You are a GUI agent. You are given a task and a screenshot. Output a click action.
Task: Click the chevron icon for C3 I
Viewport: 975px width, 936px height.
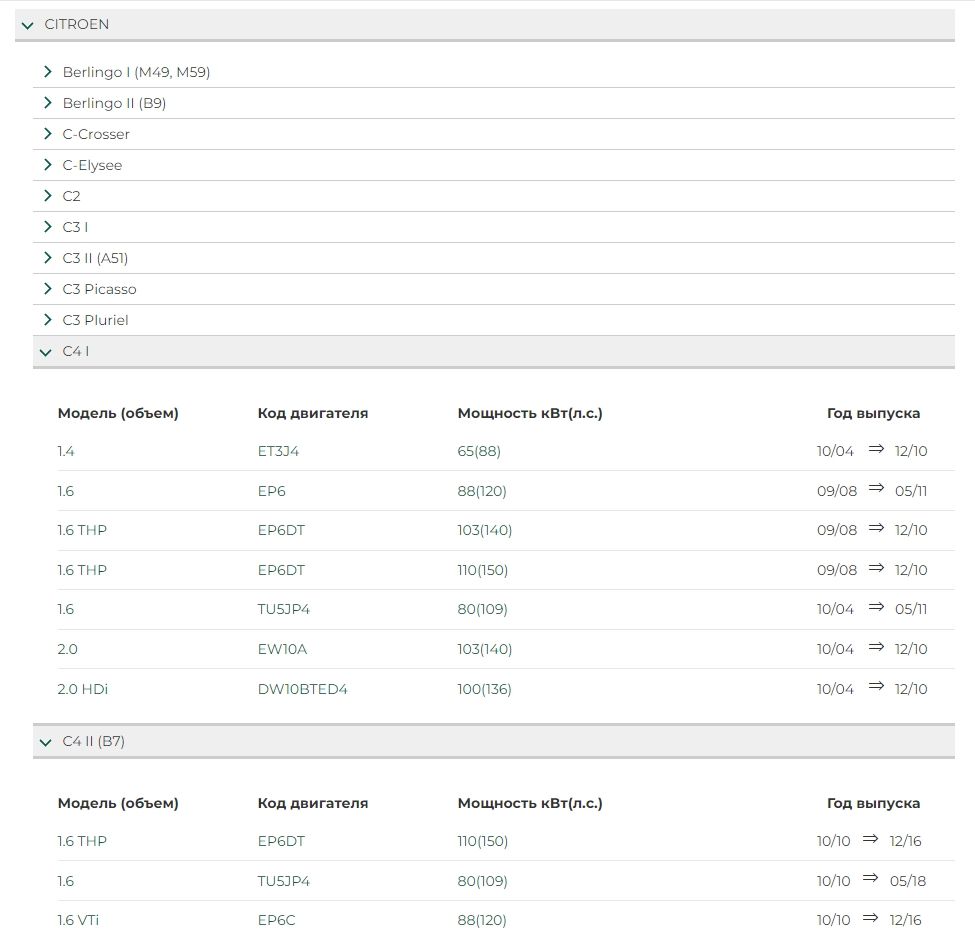[x=47, y=227]
